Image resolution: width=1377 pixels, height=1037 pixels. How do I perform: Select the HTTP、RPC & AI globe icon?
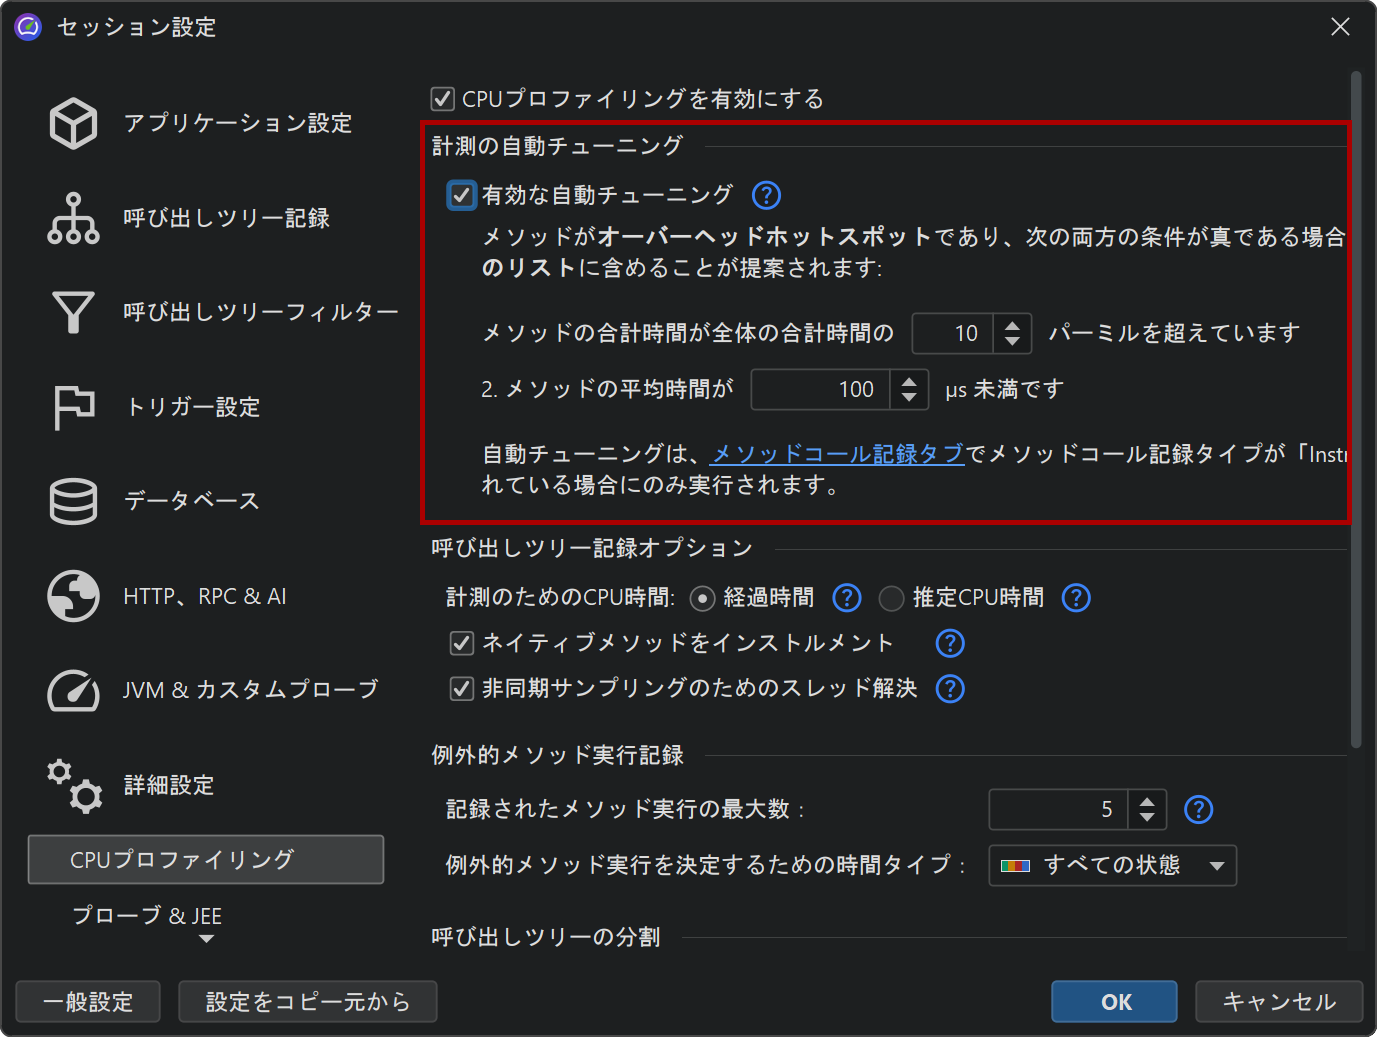(73, 596)
